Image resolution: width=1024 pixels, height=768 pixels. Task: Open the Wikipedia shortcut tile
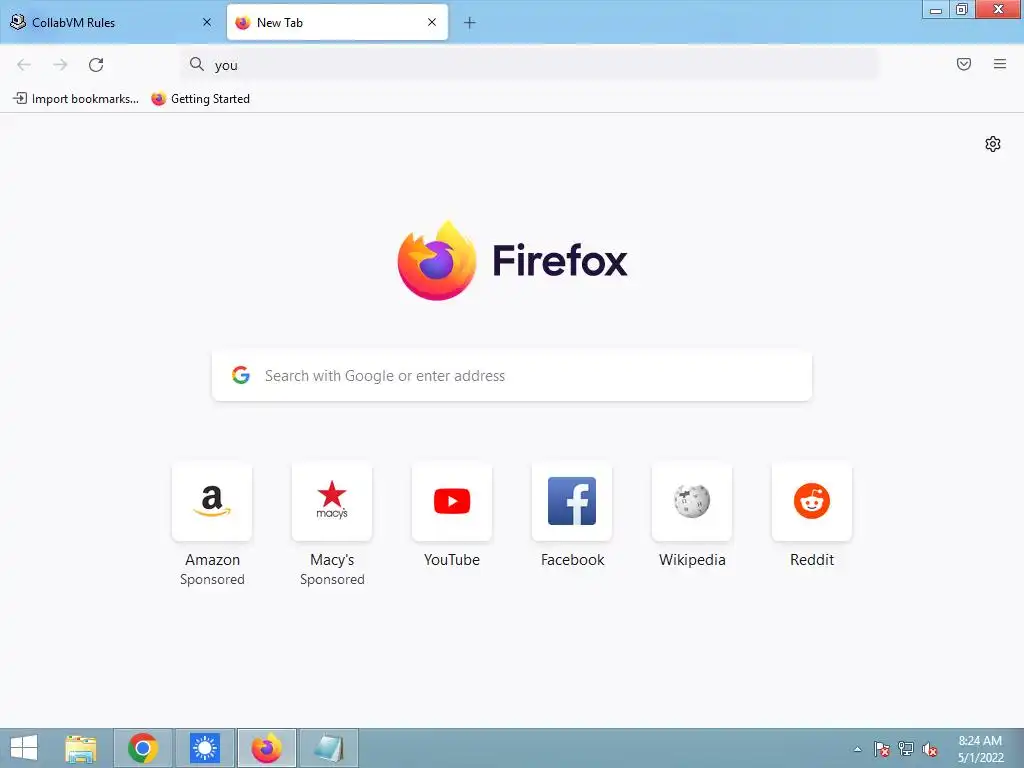pos(692,502)
